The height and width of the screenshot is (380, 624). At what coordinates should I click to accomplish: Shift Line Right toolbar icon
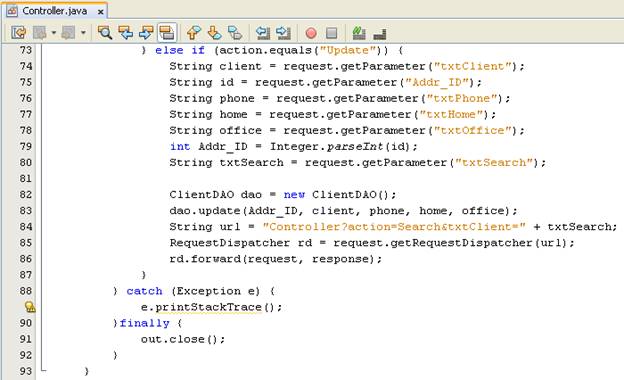coord(283,33)
